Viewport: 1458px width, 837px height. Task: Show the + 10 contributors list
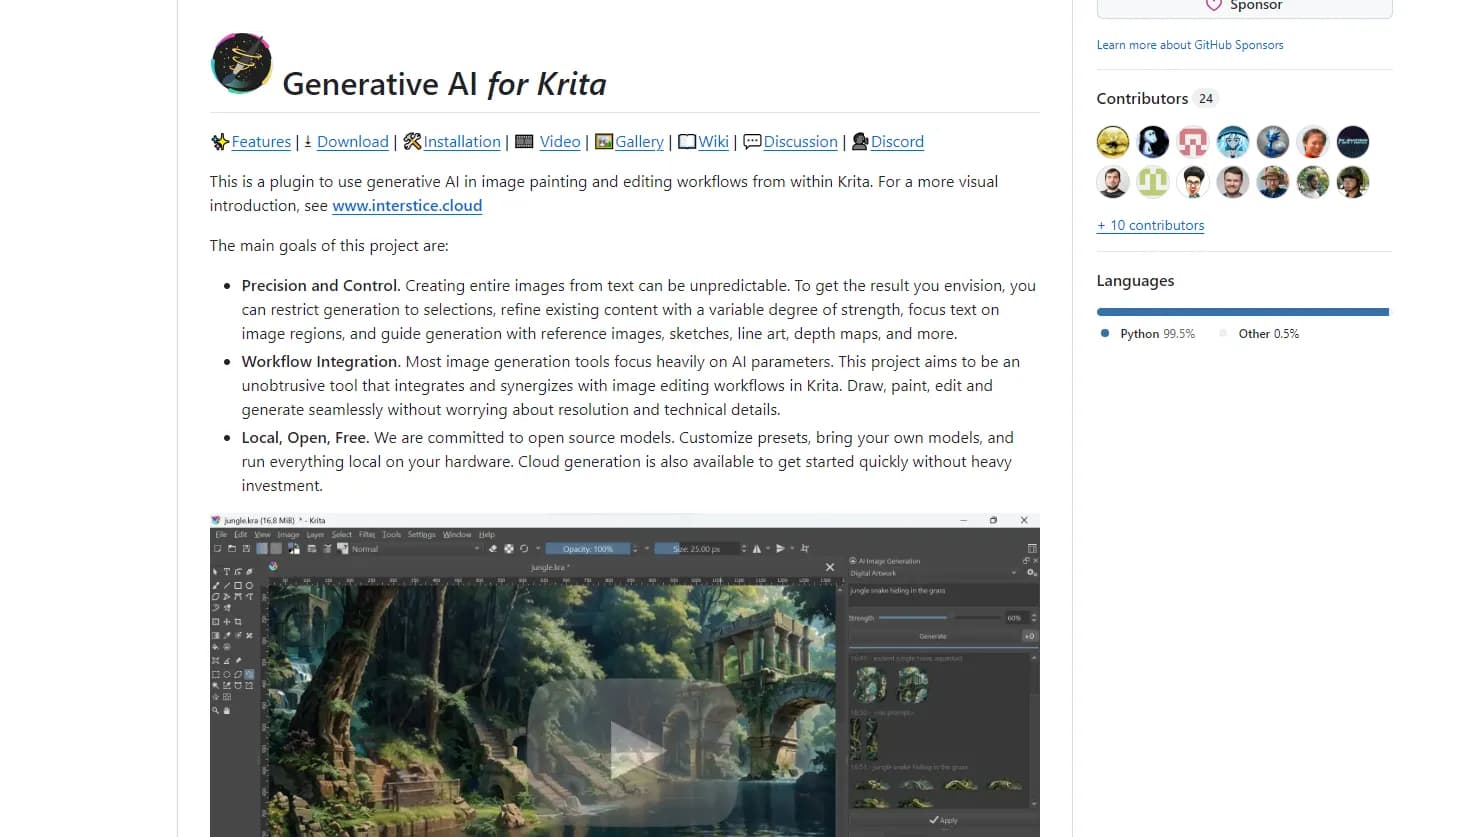click(x=1150, y=226)
